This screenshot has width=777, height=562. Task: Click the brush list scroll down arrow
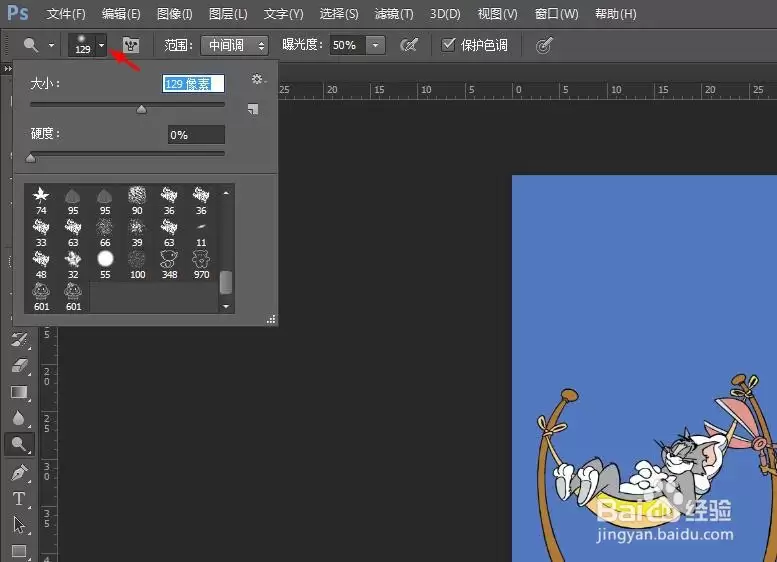click(x=226, y=306)
